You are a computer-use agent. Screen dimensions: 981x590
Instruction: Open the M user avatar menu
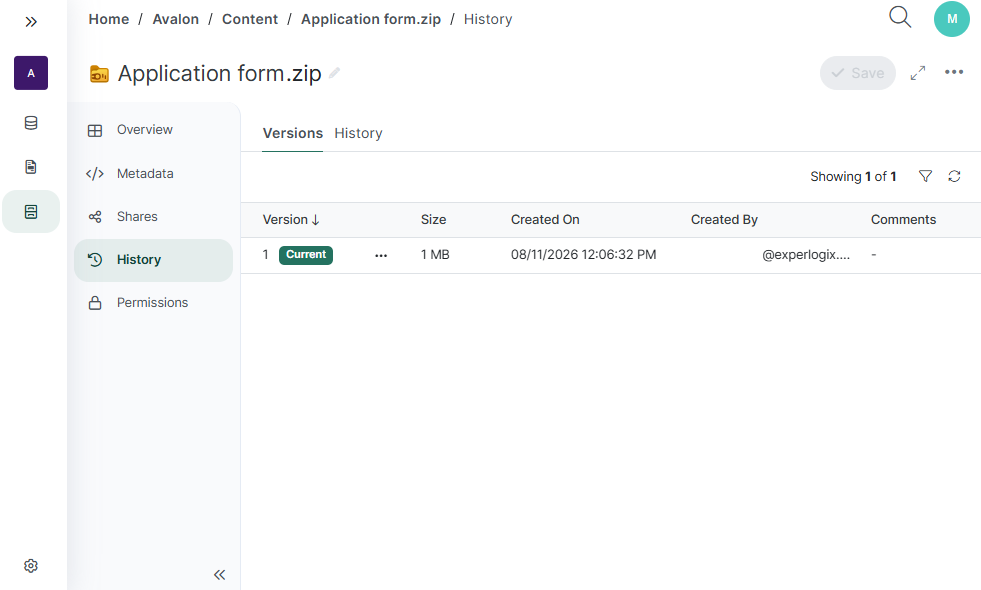952,19
